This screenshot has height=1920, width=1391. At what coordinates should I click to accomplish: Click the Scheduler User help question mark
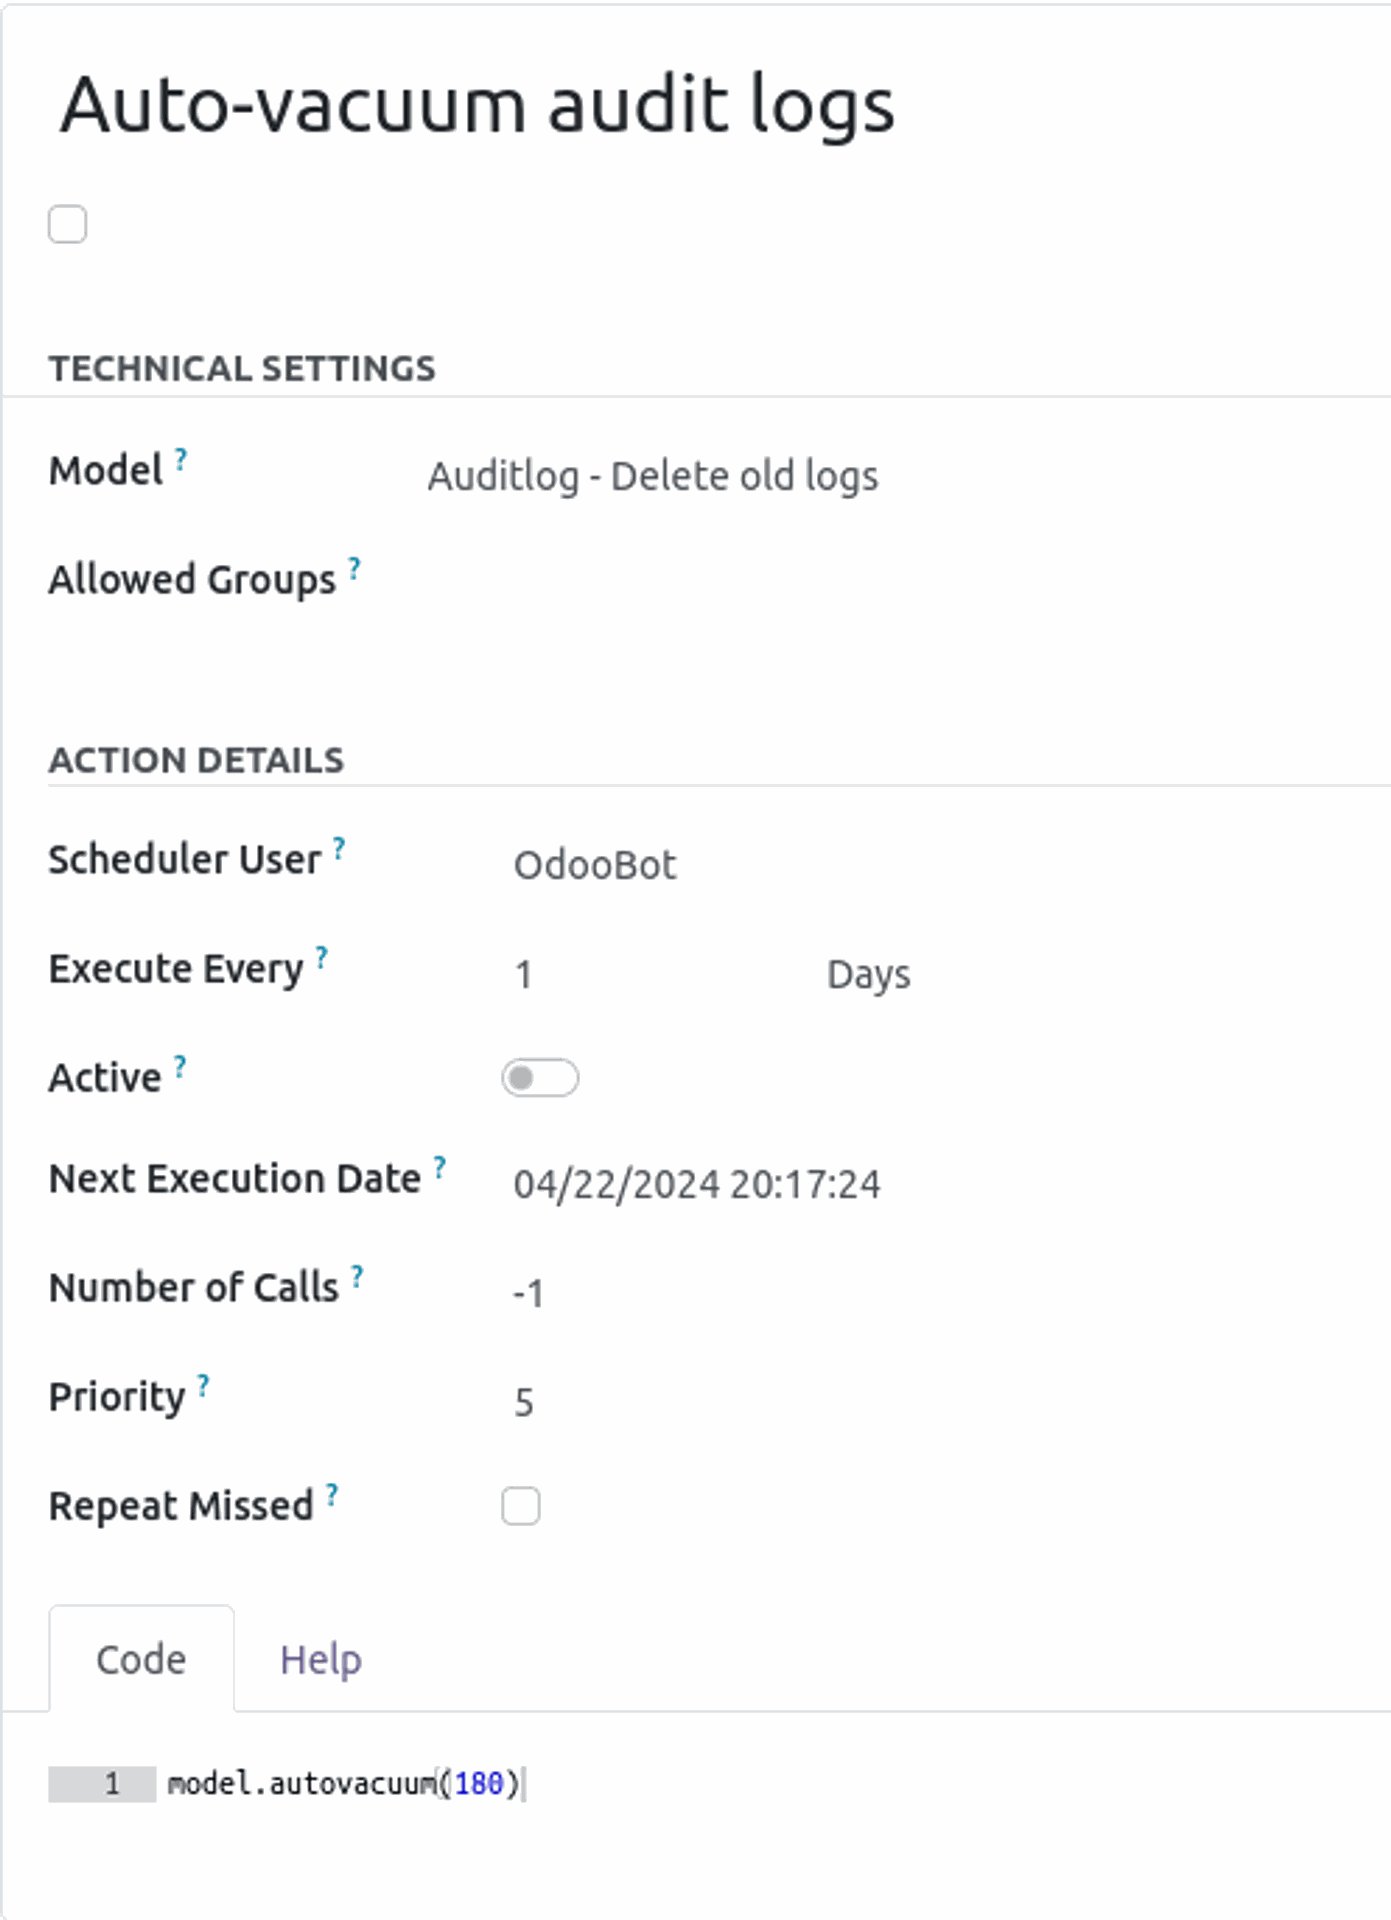click(x=339, y=849)
